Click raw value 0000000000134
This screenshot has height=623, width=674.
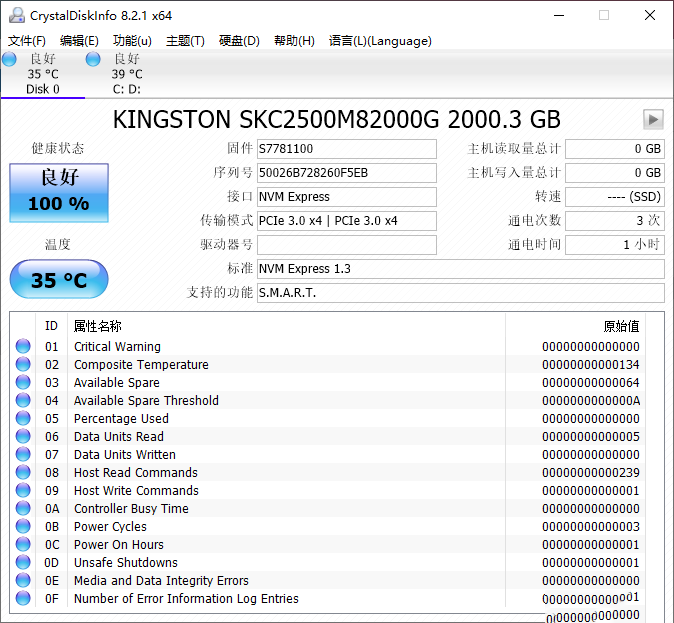coord(591,365)
